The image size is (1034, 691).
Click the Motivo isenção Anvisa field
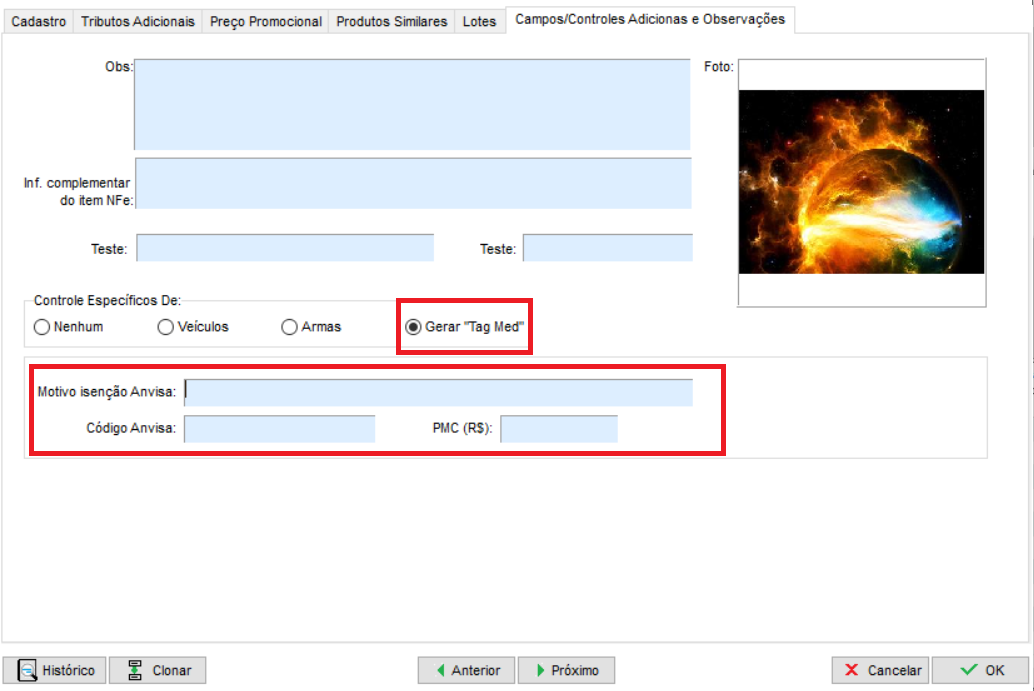pyautogui.click(x=438, y=392)
